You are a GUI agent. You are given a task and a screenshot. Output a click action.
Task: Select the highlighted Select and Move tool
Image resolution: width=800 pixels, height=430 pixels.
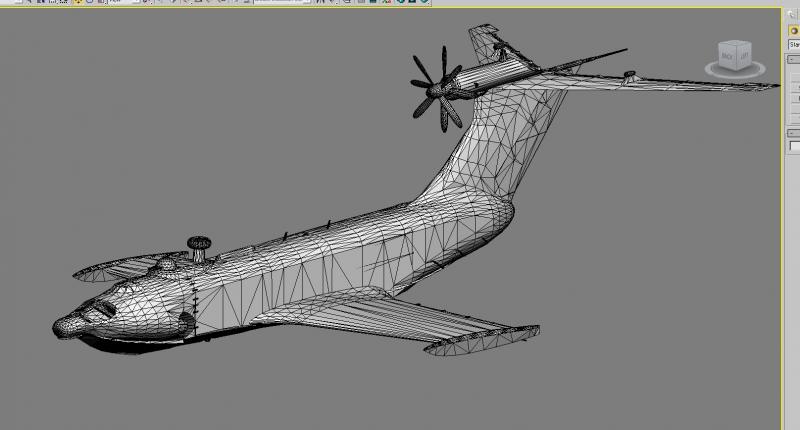[x=78, y=2]
